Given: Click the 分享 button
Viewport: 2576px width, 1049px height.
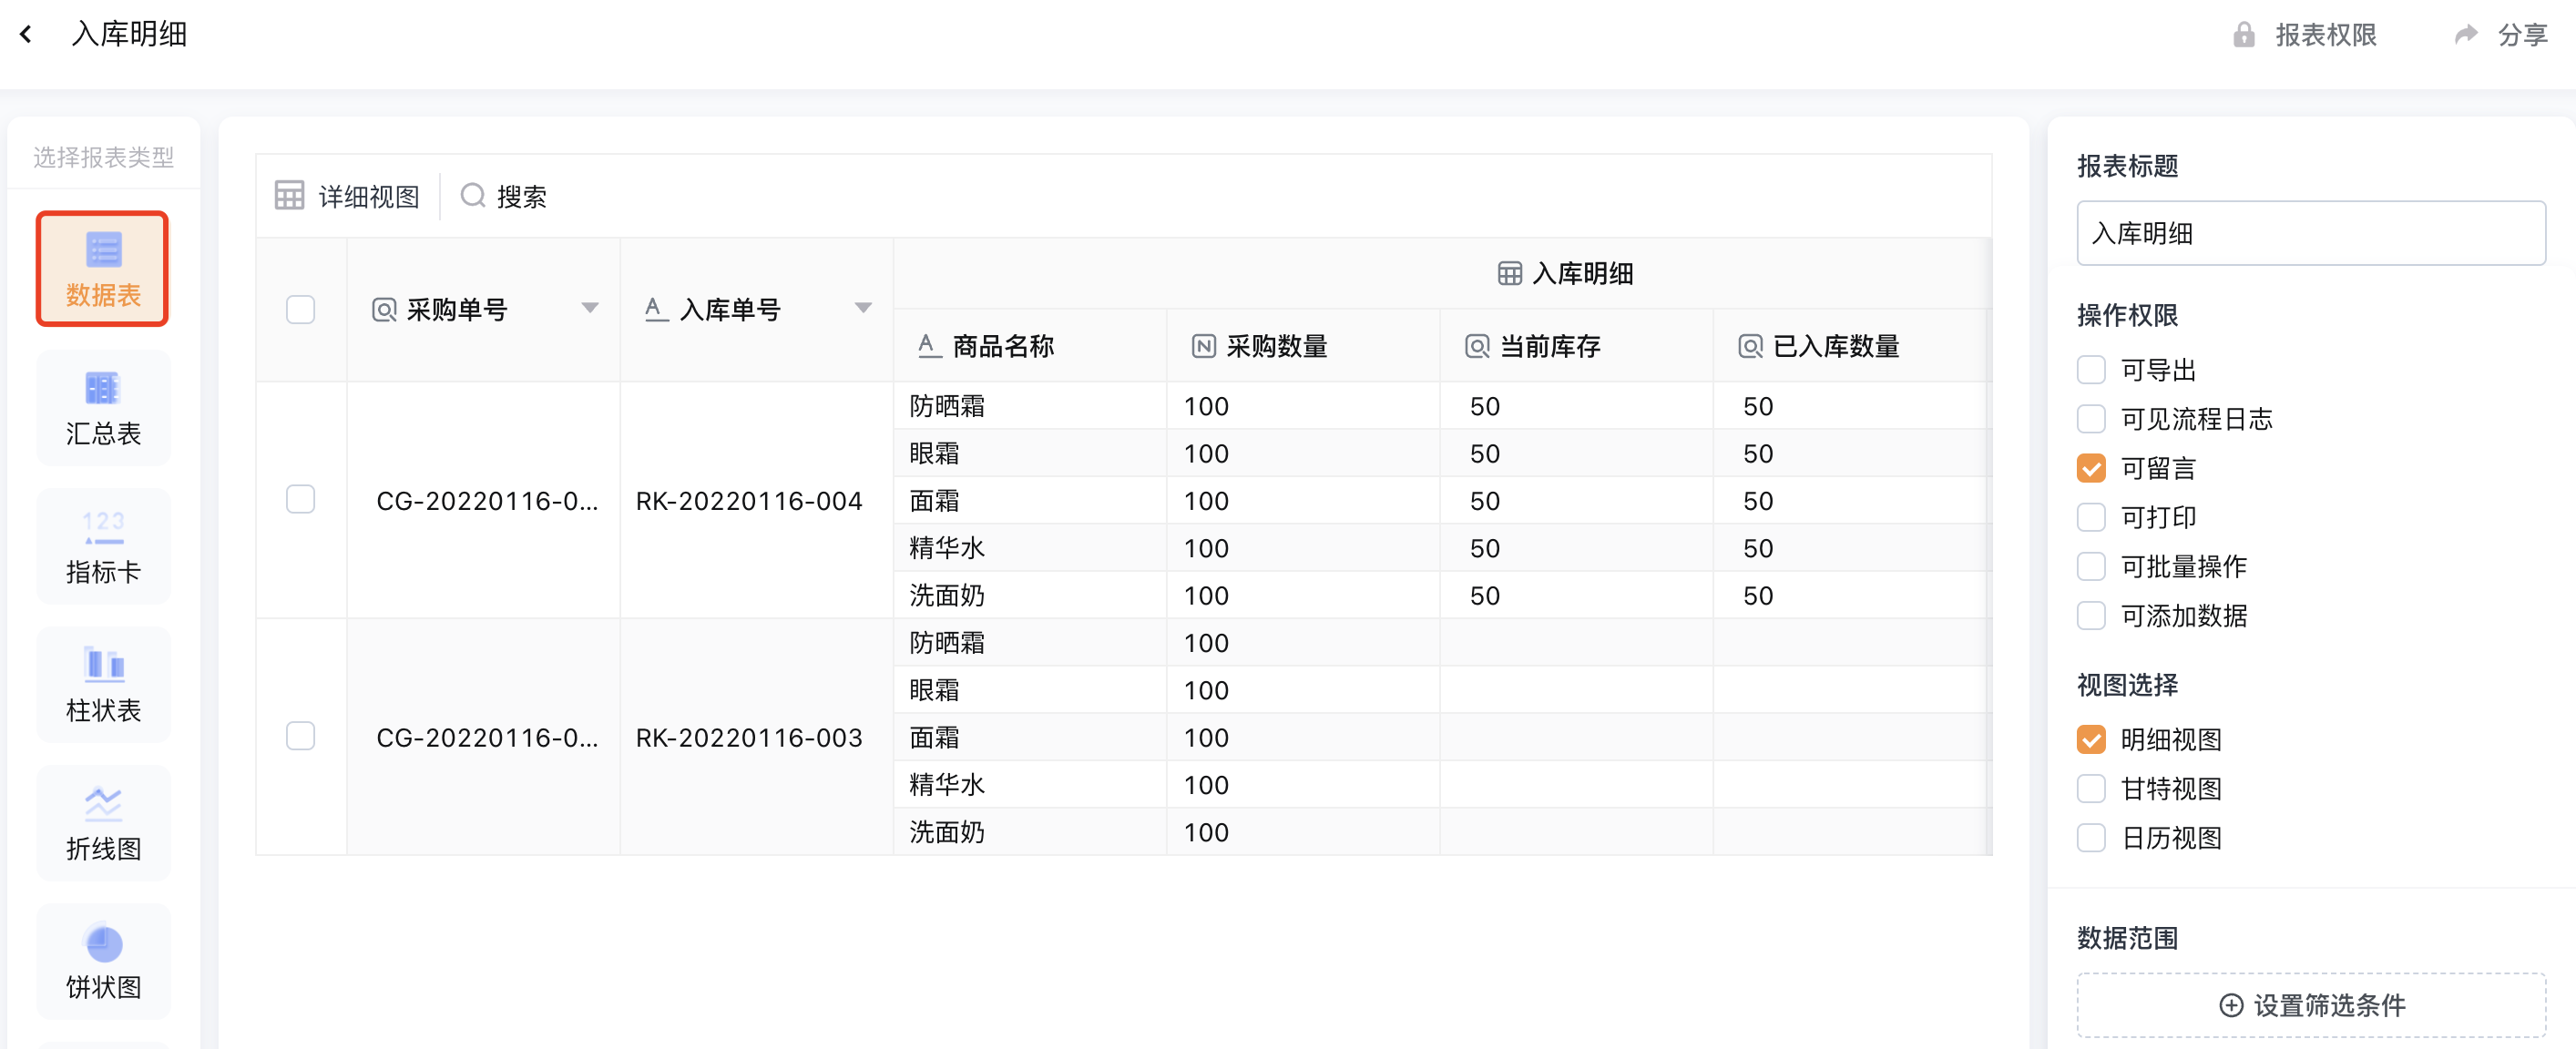Looking at the screenshot, I should pos(2501,35).
